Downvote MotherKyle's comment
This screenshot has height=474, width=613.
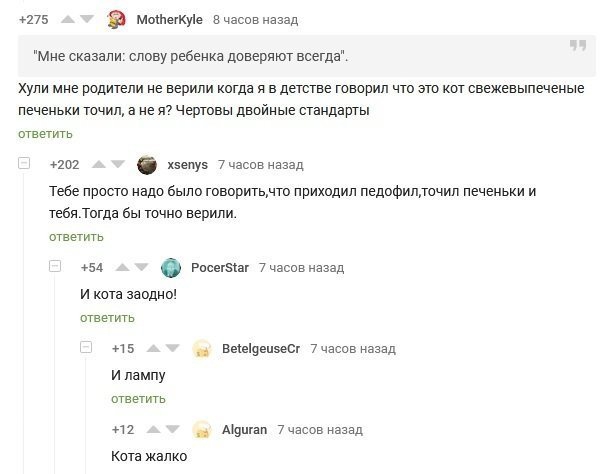(87, 19)
